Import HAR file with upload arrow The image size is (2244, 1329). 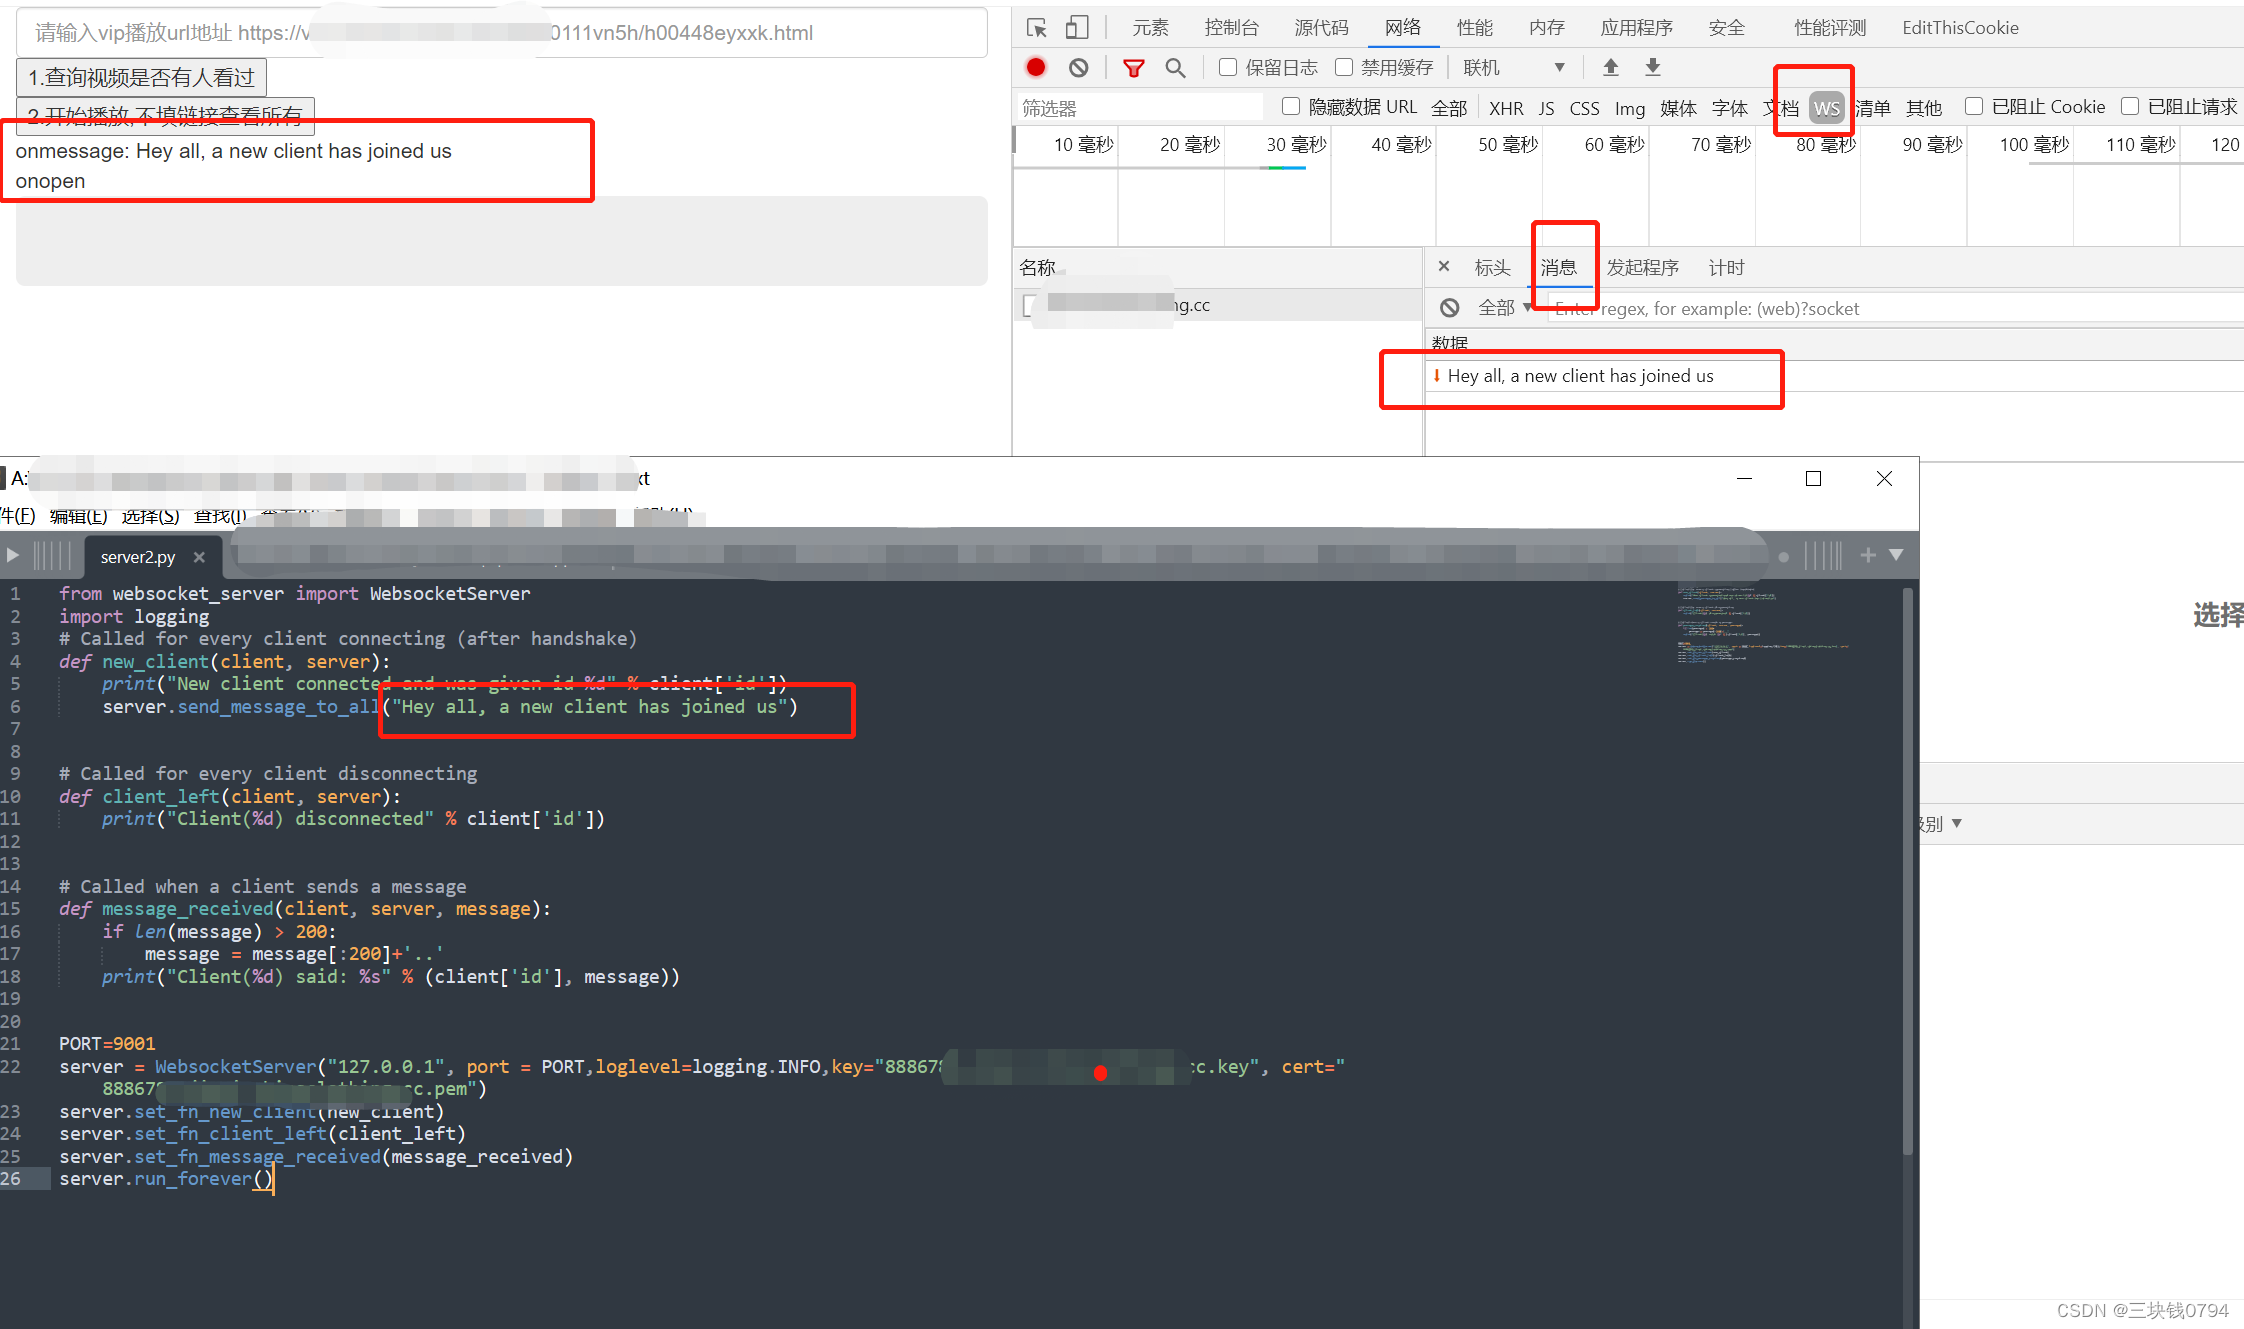coord(1610,67)
